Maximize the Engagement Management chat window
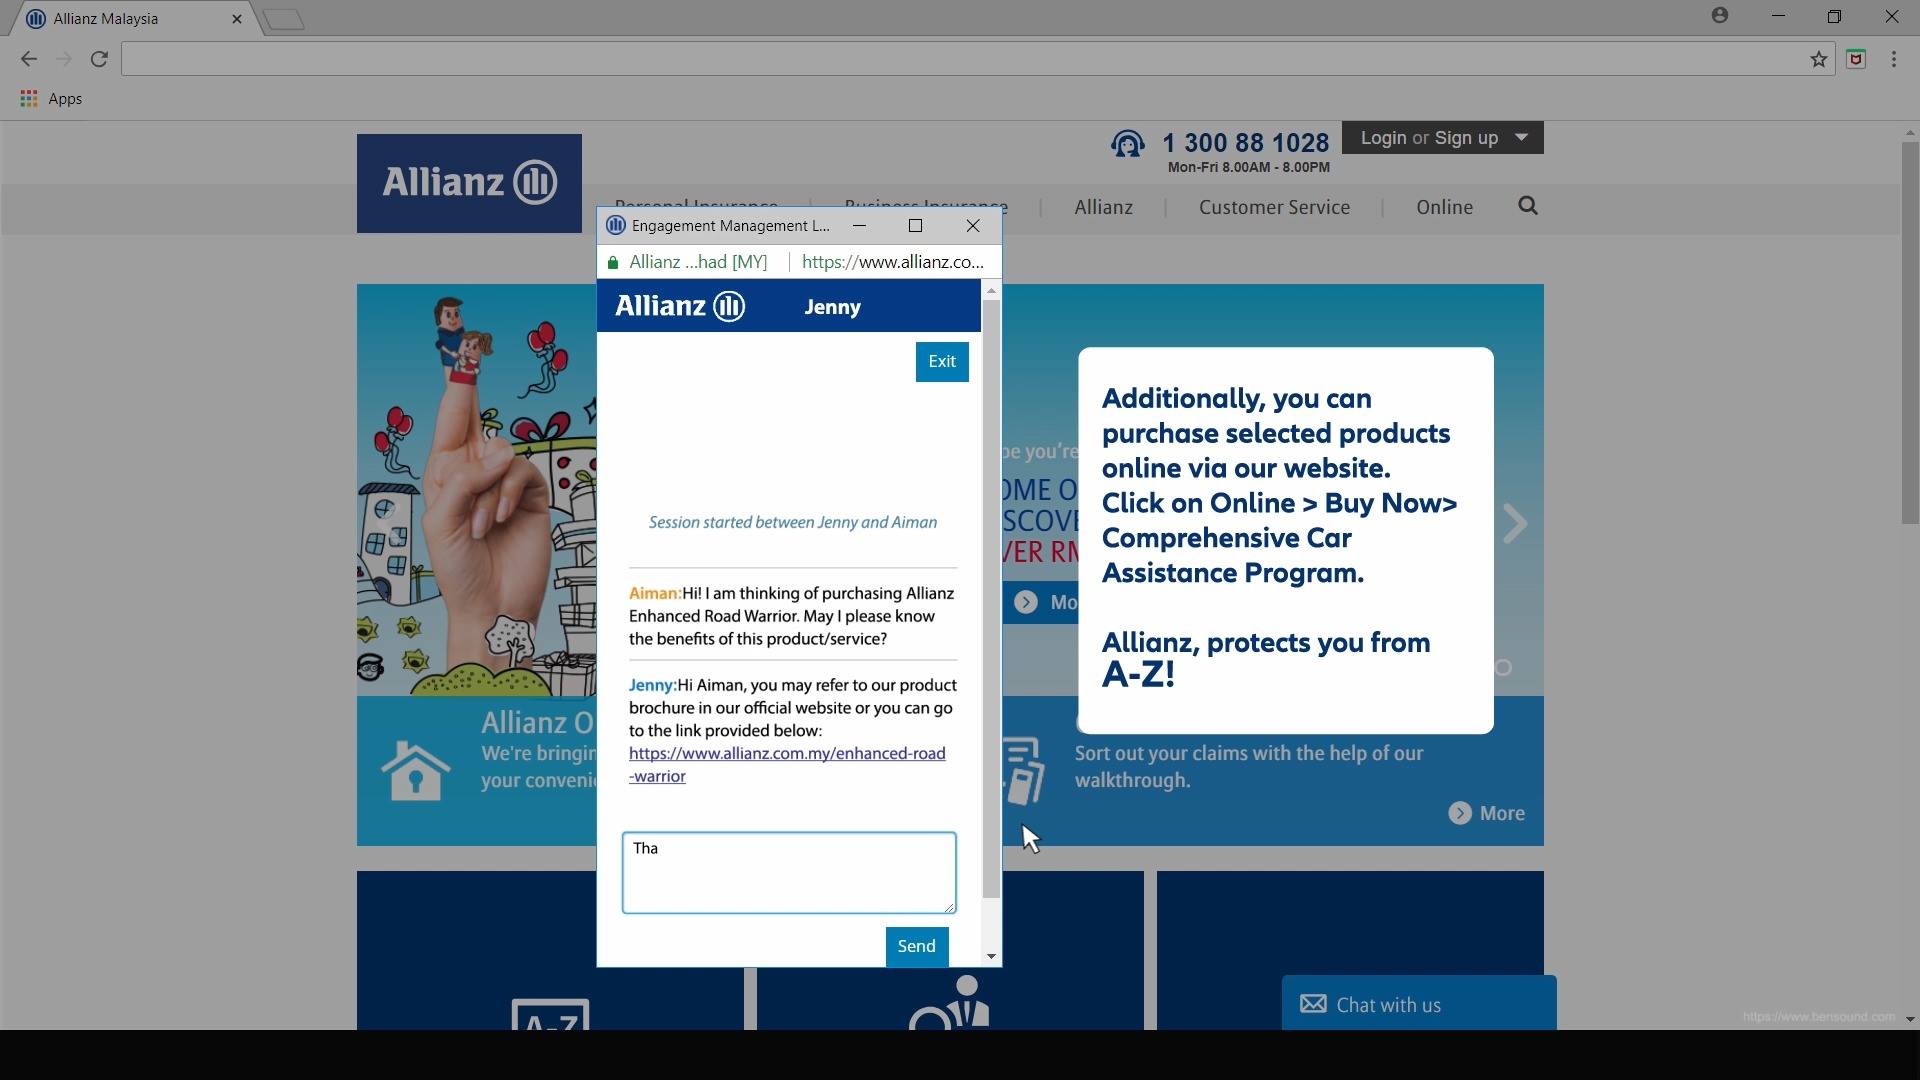This screenshot has width=1920, height=1080. coord(915,226)
